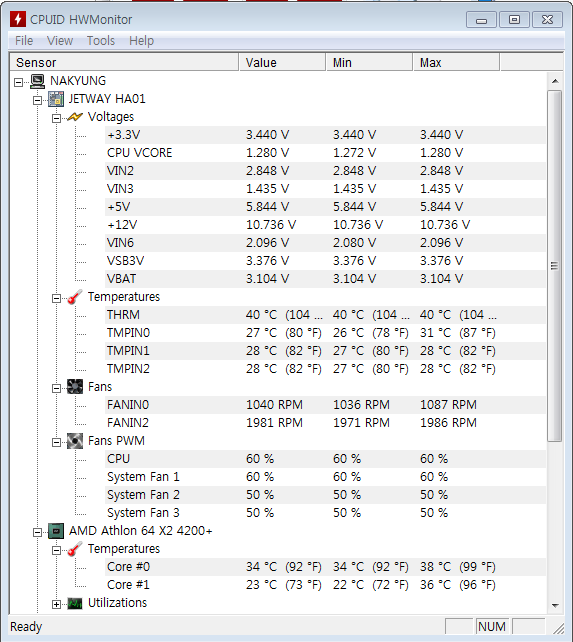Select the VSB3V voltage row

326,261
